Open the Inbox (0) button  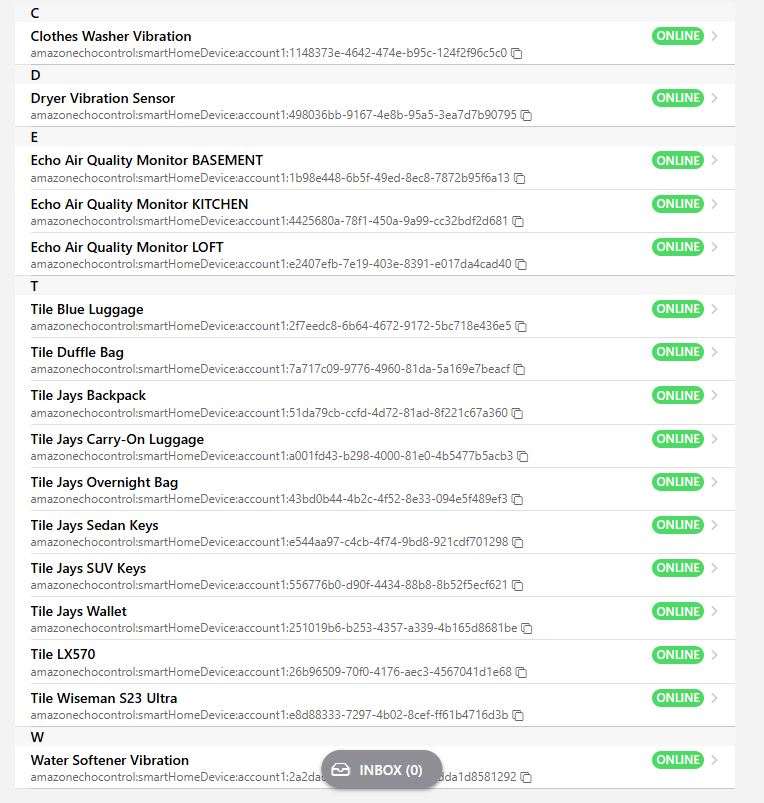tap(382, 770)
